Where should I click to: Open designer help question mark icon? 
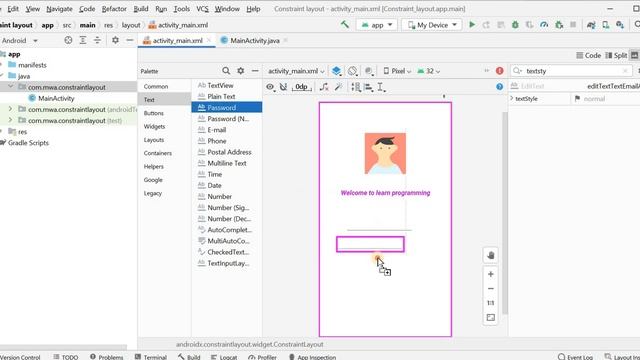(x=500, y=87)
